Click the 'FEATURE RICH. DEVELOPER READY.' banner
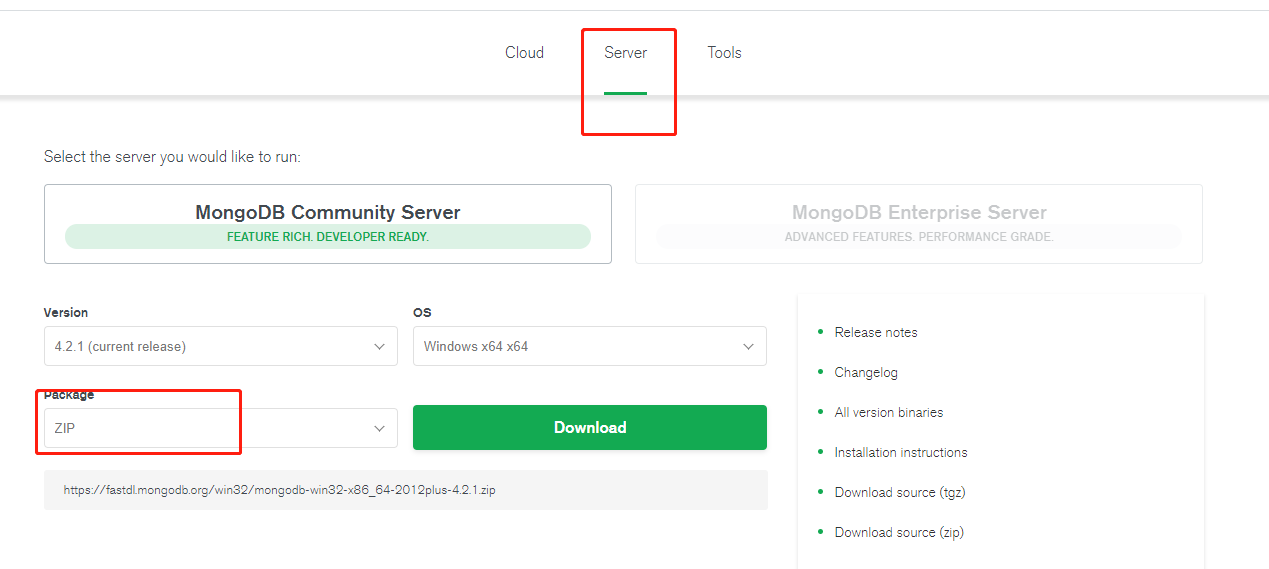The width and height of the screenshot is (1269, 569). pyautogui.click(x=328, y=237)
